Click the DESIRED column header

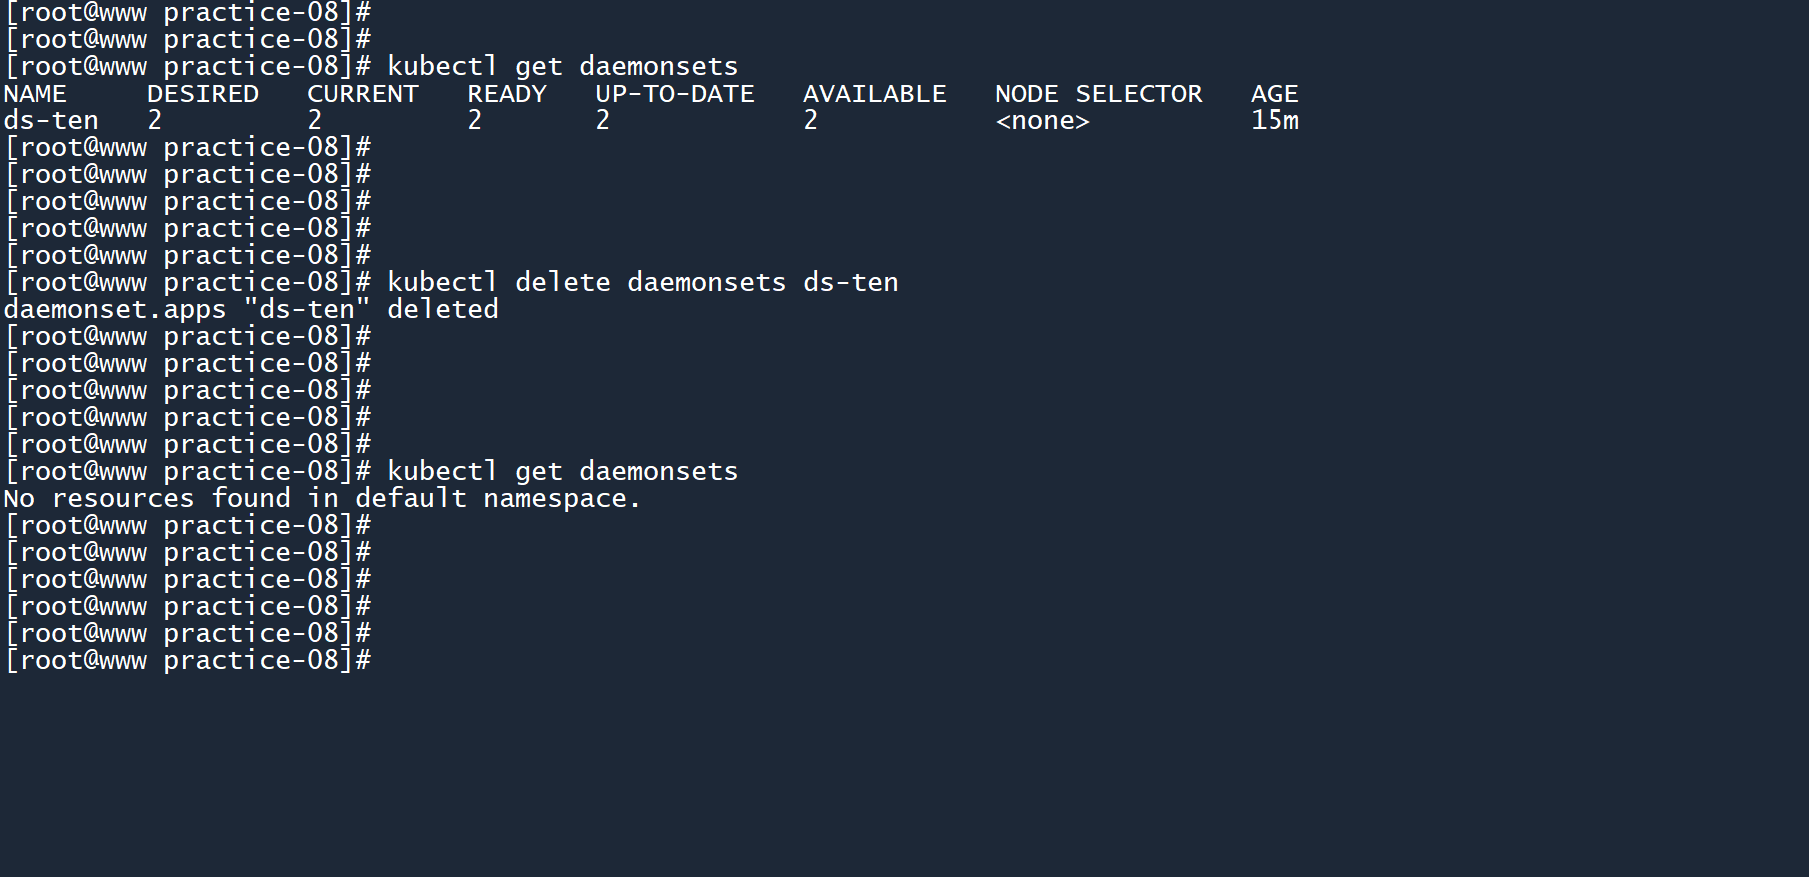203,94
